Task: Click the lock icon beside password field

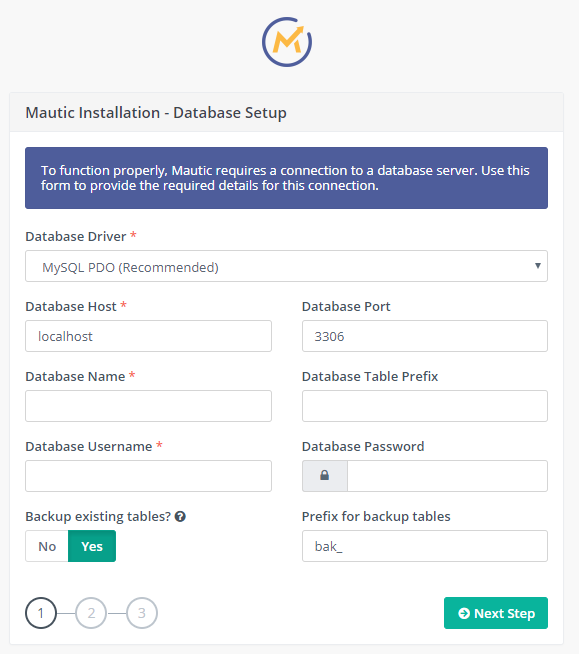Action: pos(325,475)
